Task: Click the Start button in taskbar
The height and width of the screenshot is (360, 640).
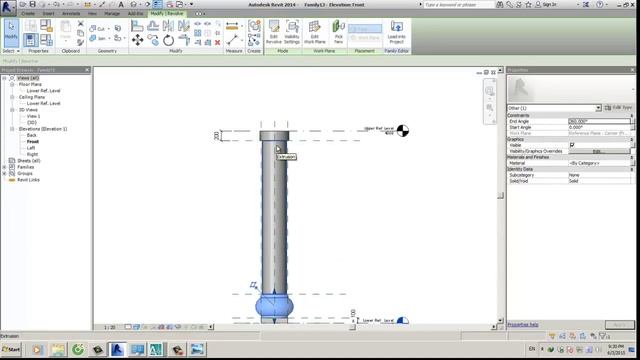Action: coord(11,349)
